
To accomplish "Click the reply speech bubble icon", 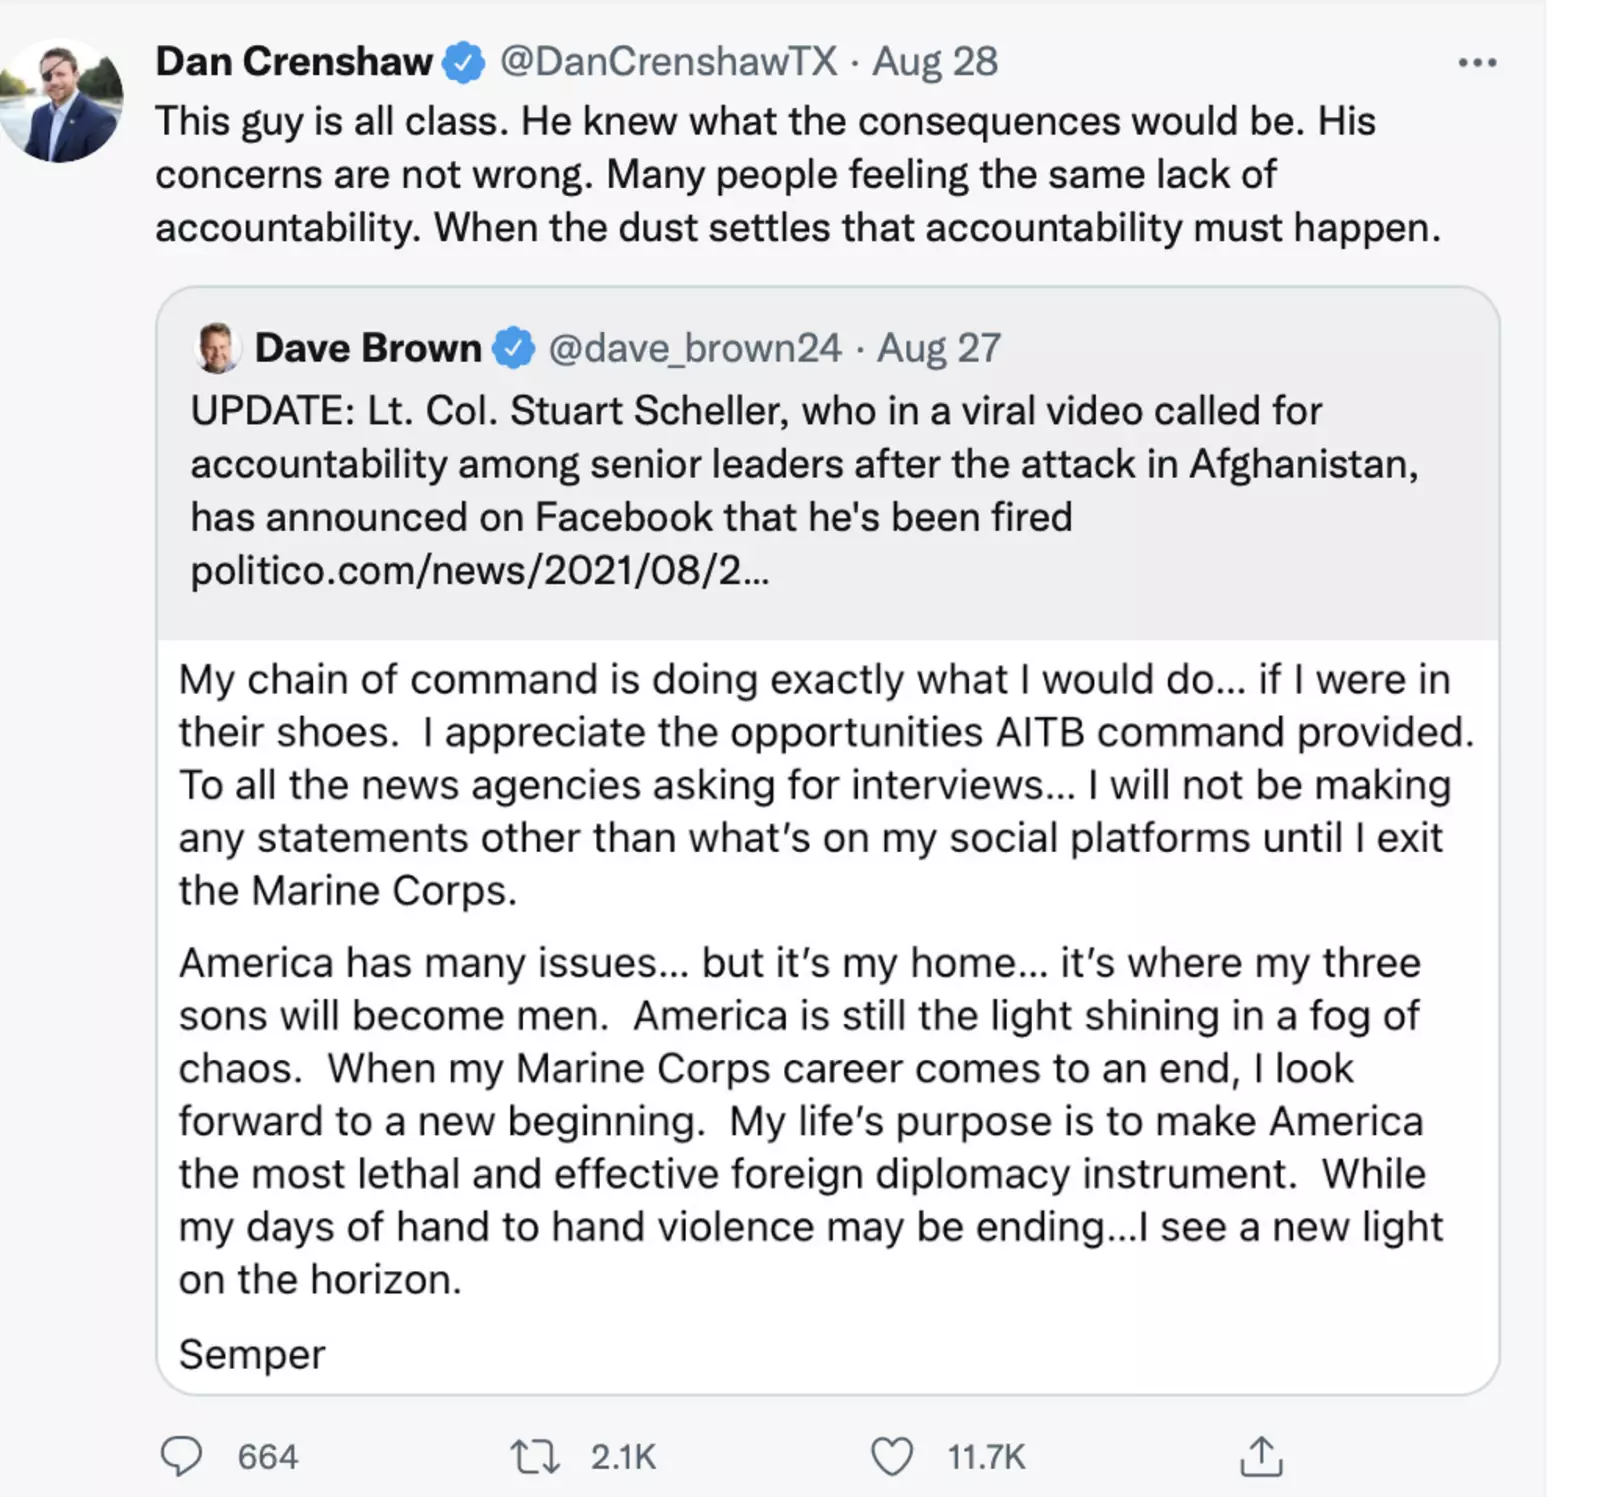I will [x=181, y=1456].
